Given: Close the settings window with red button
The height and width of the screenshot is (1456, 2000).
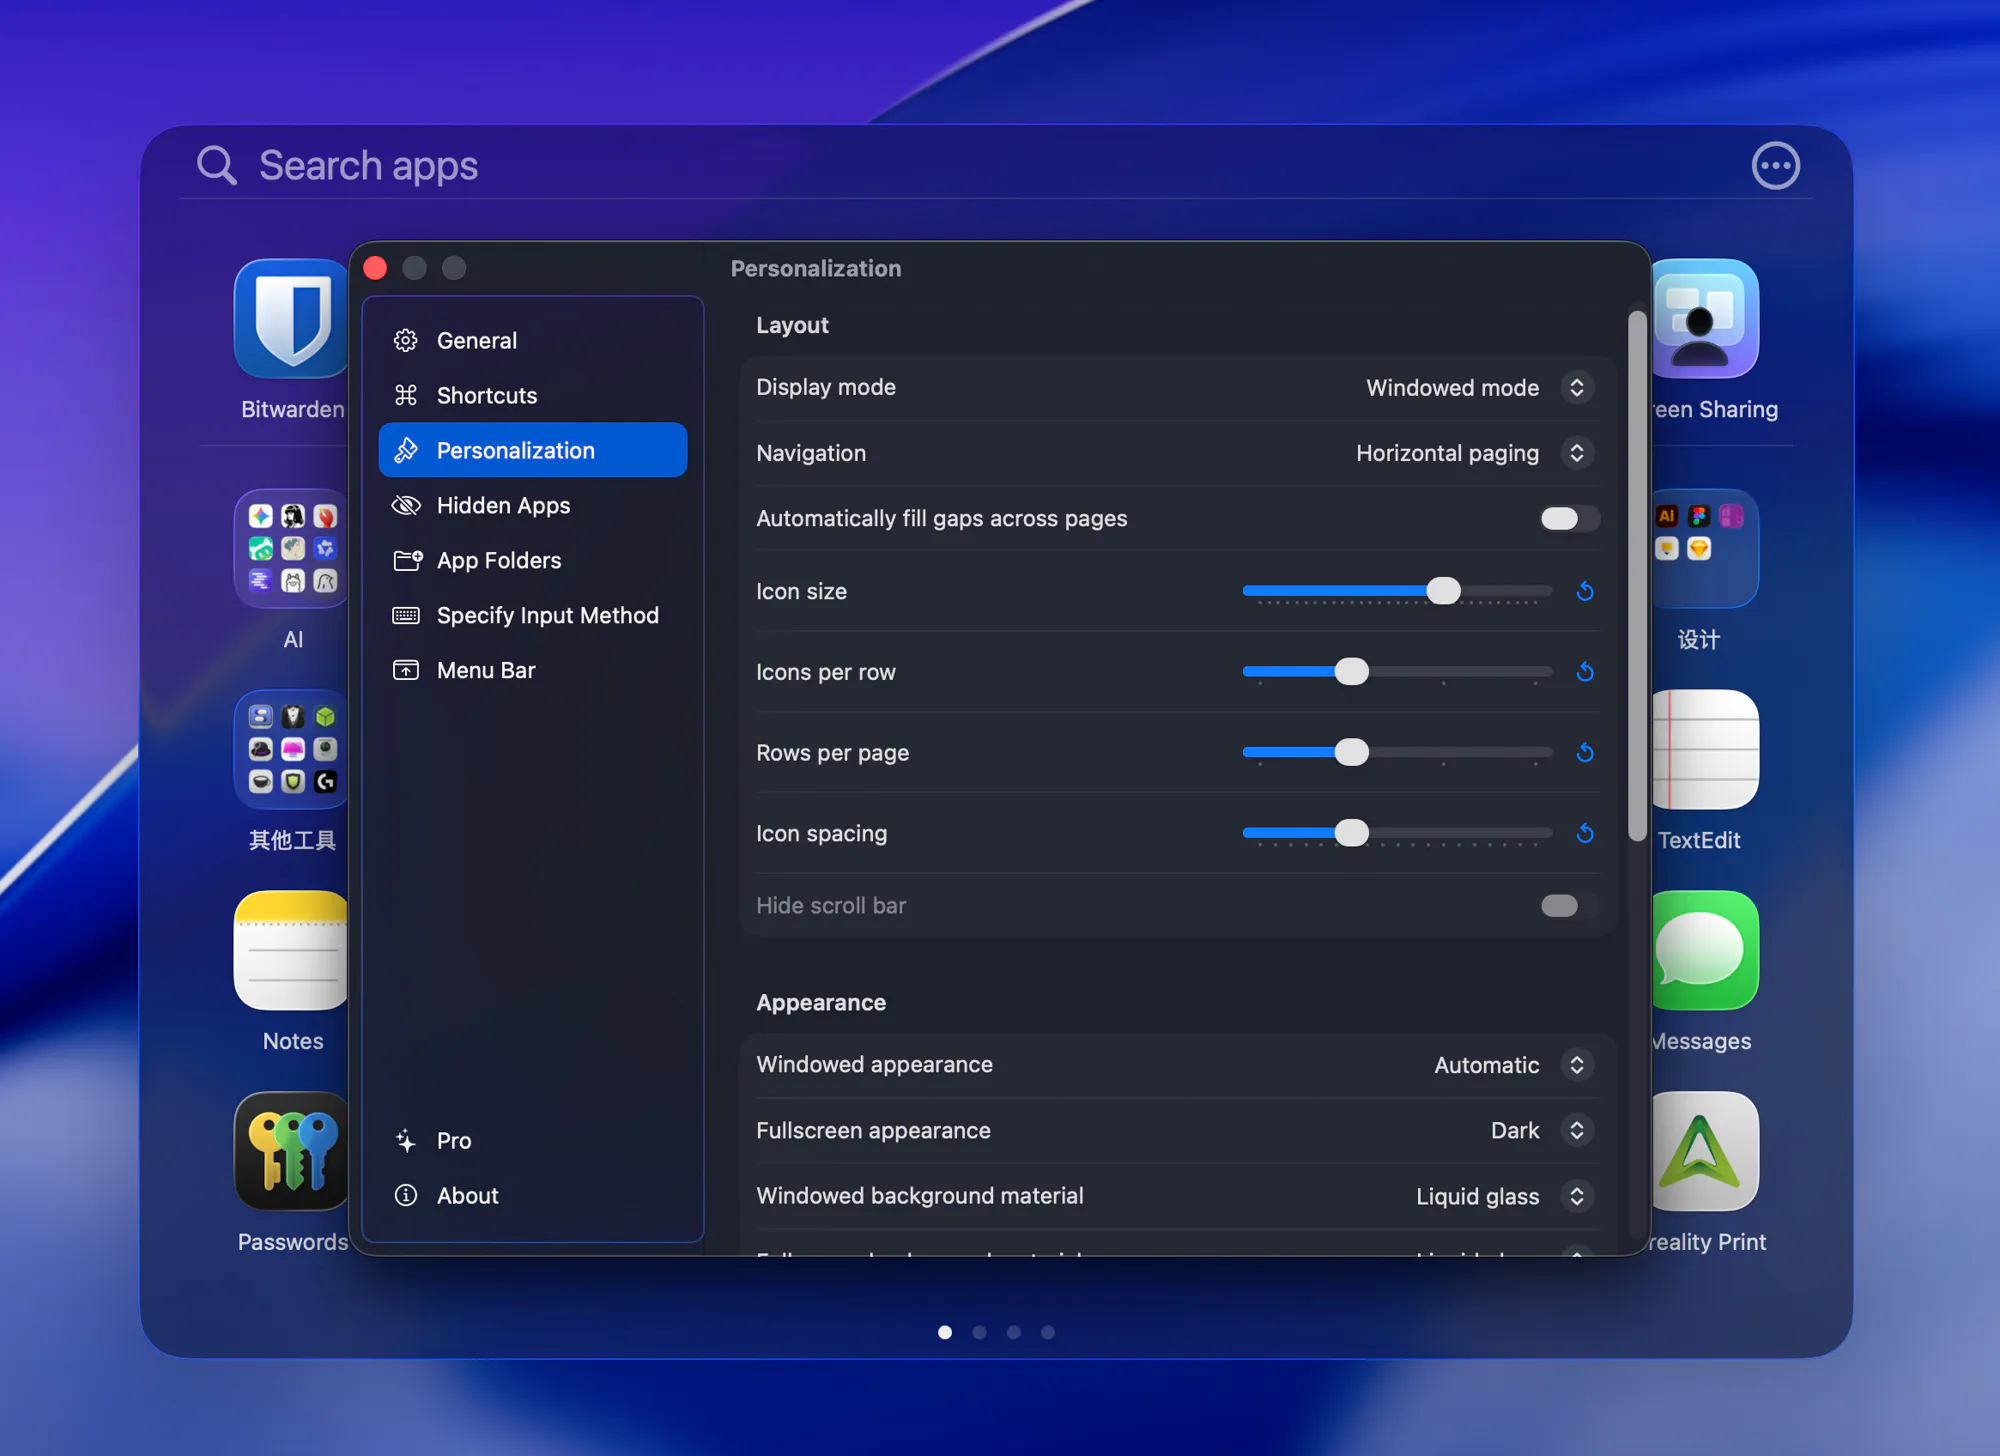Looking at the screenshot, I should 375,268.
